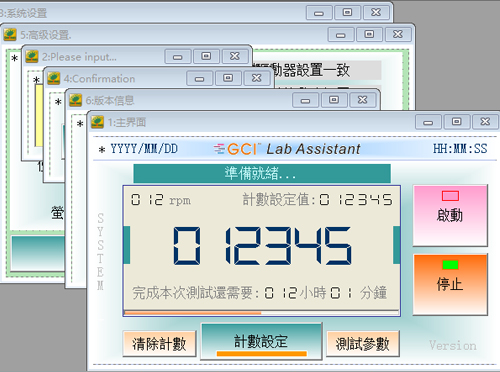Click the 準備就緒 status banner
Viewport: 500px width, 372px height.
click(262, 173)
